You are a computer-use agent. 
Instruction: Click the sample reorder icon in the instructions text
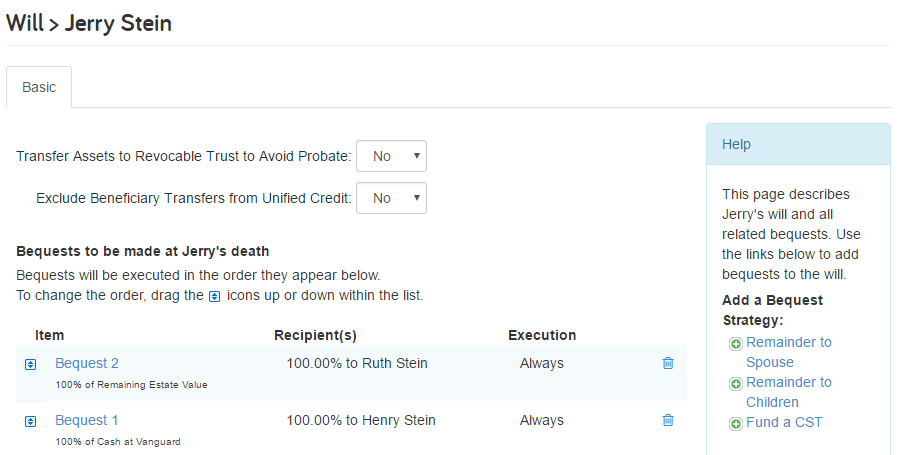click(214, 296)
